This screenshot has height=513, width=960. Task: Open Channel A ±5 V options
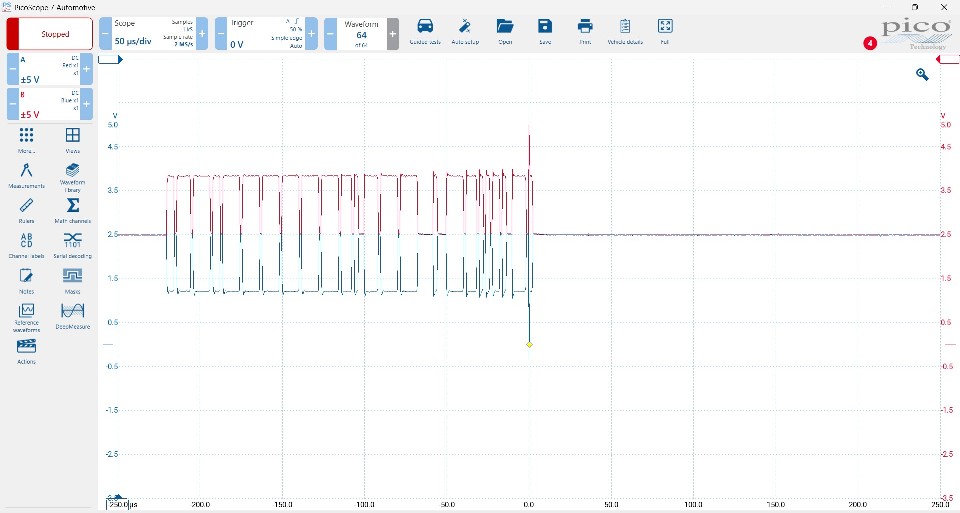(50, 69)
